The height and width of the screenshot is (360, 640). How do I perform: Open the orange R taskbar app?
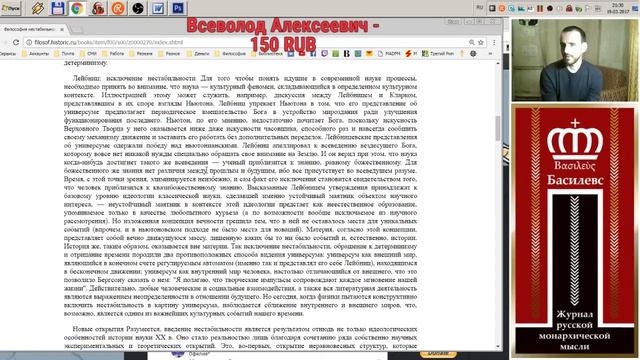click(118, 8)
